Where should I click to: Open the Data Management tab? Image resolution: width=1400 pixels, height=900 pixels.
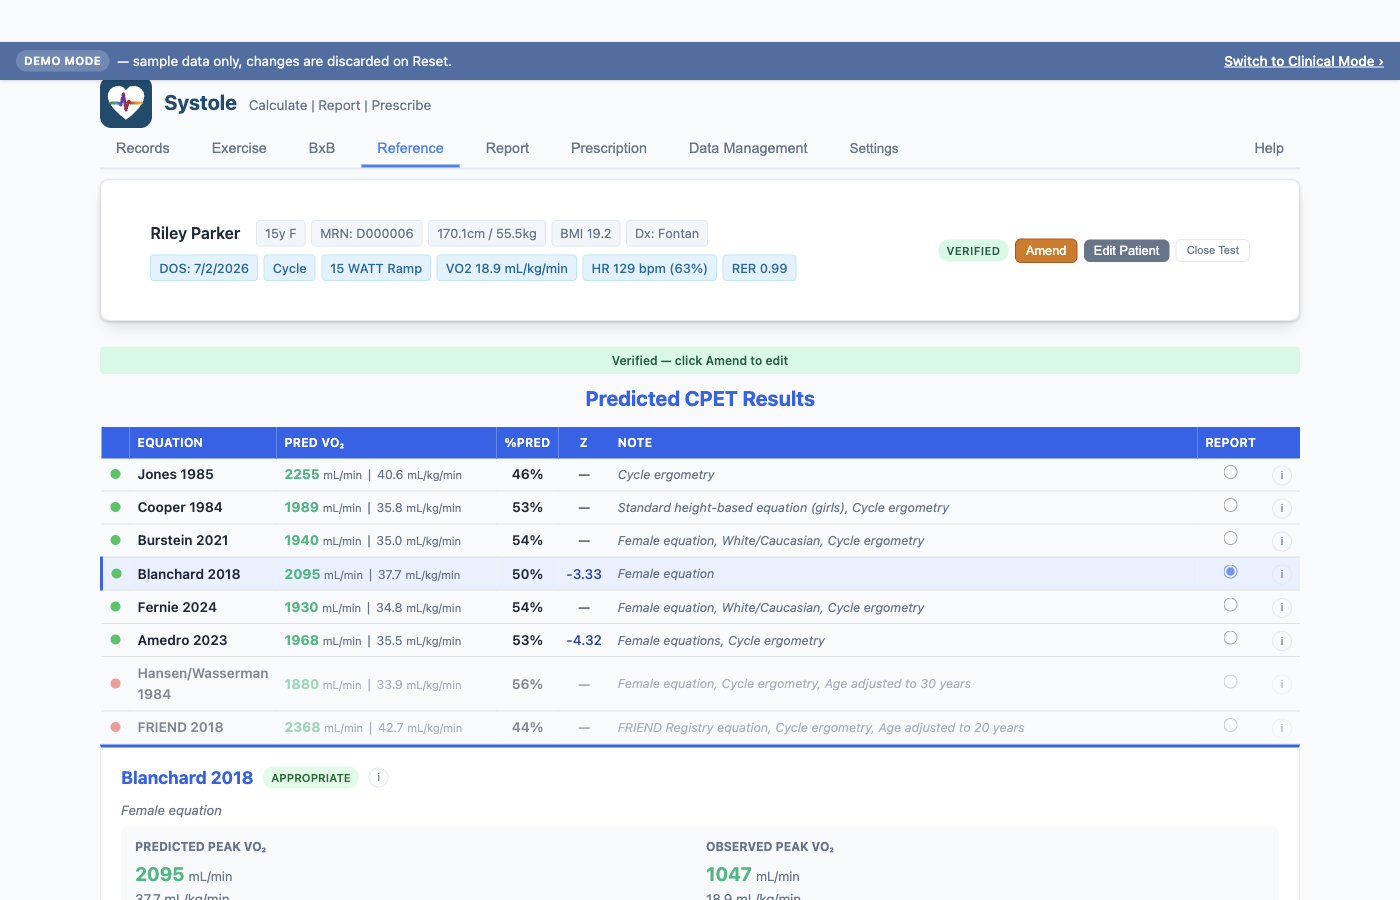coord(748,148)
